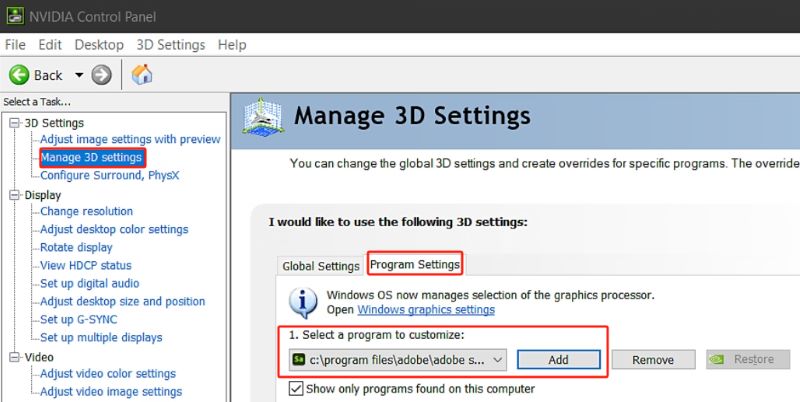Click the Manage 3D Settings header icon
This screenshot has height=402, width=800.
263,116
